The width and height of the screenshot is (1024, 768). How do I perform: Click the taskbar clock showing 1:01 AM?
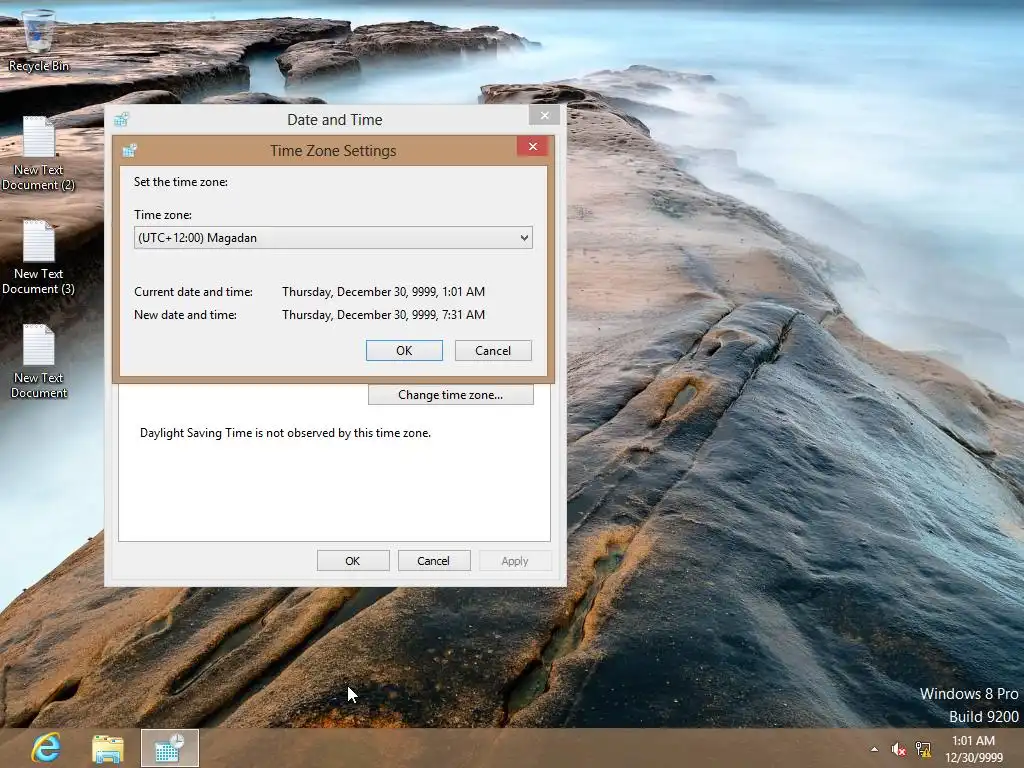974,749
